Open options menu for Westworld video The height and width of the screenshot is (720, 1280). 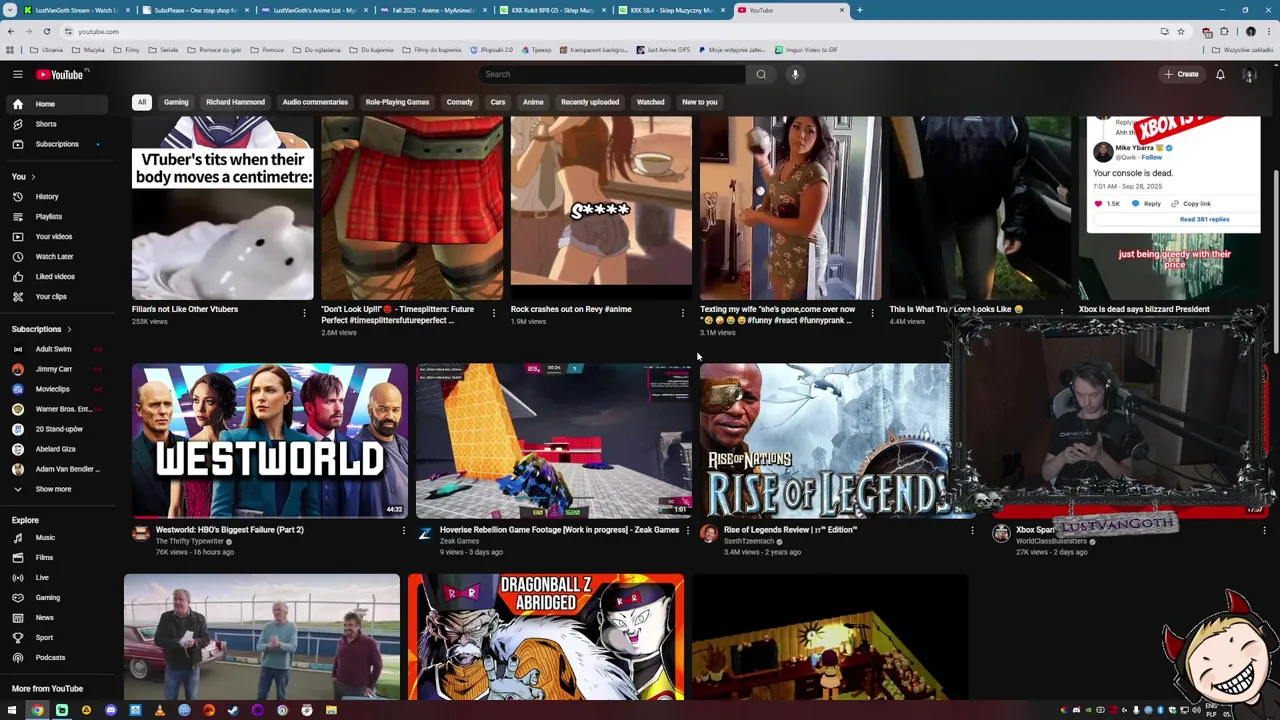(x=404, y=531)
